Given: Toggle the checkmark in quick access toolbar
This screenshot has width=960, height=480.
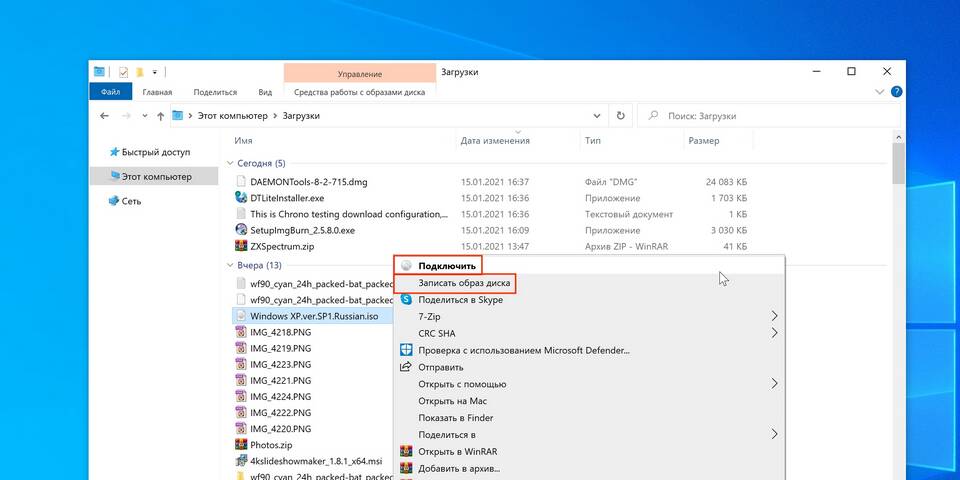Looking at the screenshot, I should [123, 72].
